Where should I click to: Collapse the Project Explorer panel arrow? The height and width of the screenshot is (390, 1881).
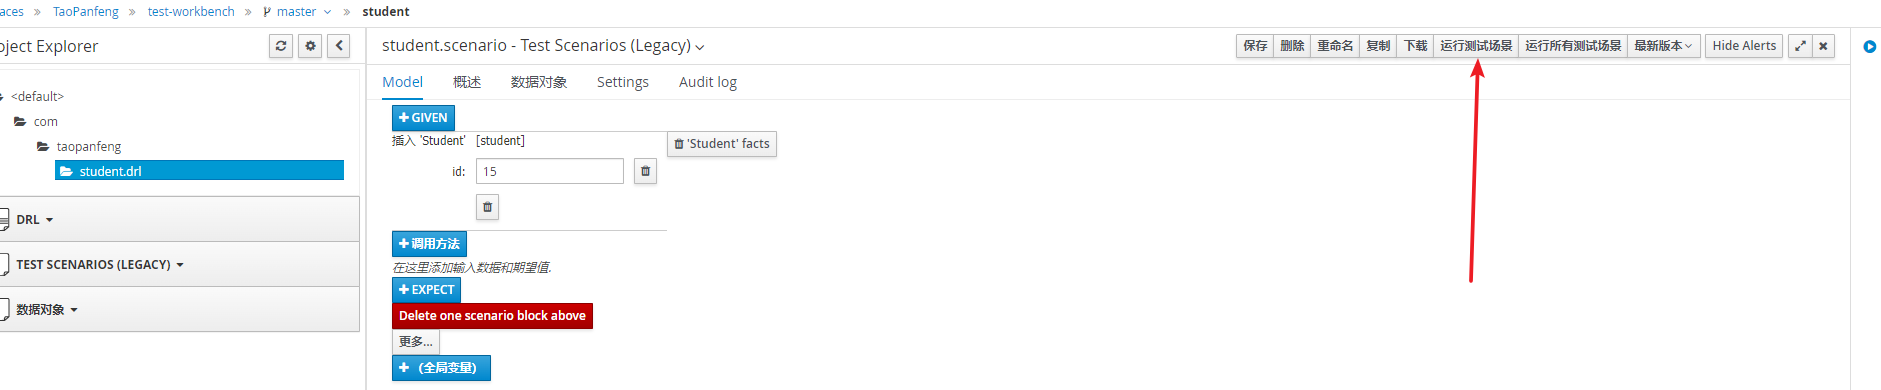[339, 46]
